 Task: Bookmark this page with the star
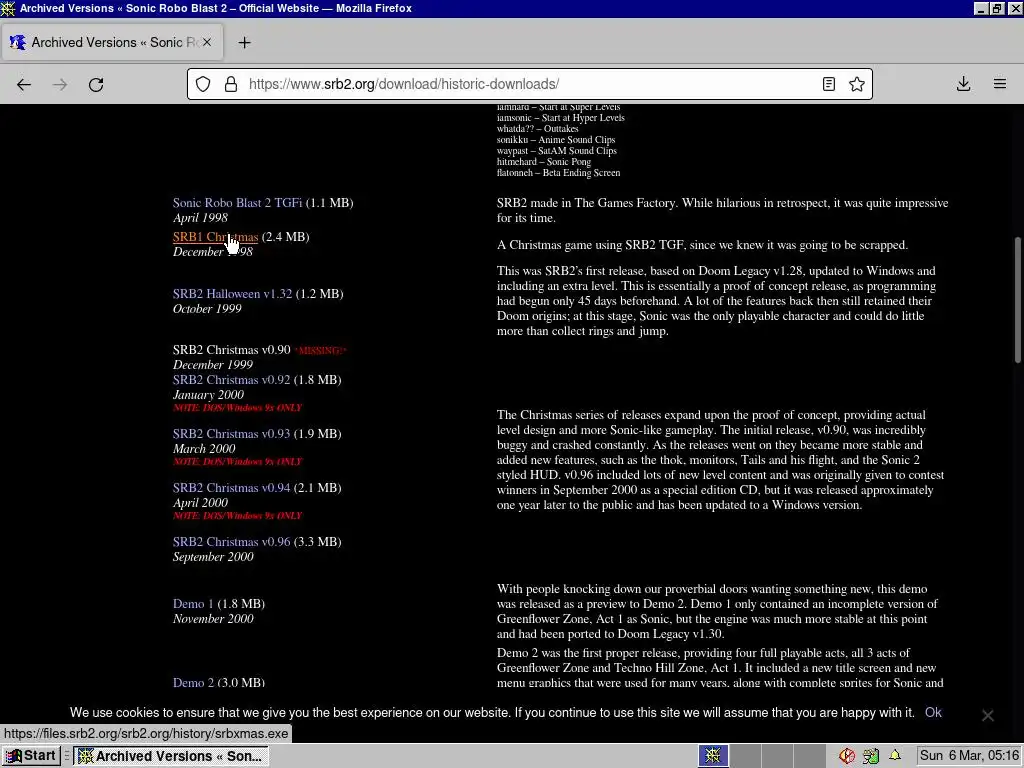click(857, 84)
